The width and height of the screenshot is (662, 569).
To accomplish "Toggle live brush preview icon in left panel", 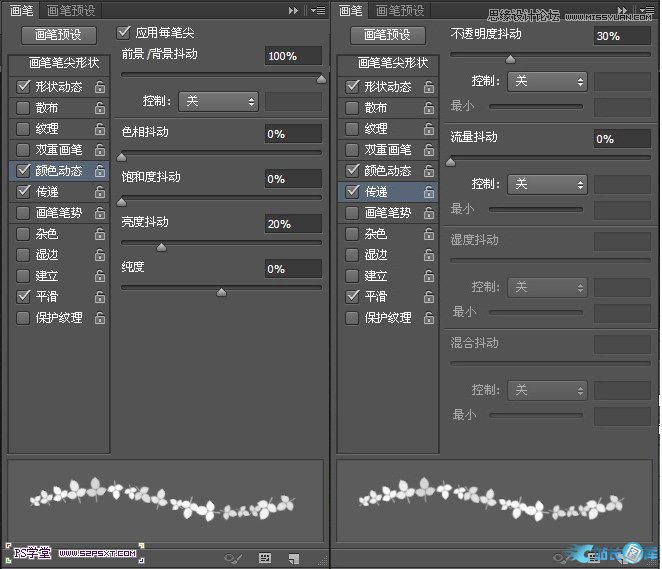I will click(x=235, y=557).
